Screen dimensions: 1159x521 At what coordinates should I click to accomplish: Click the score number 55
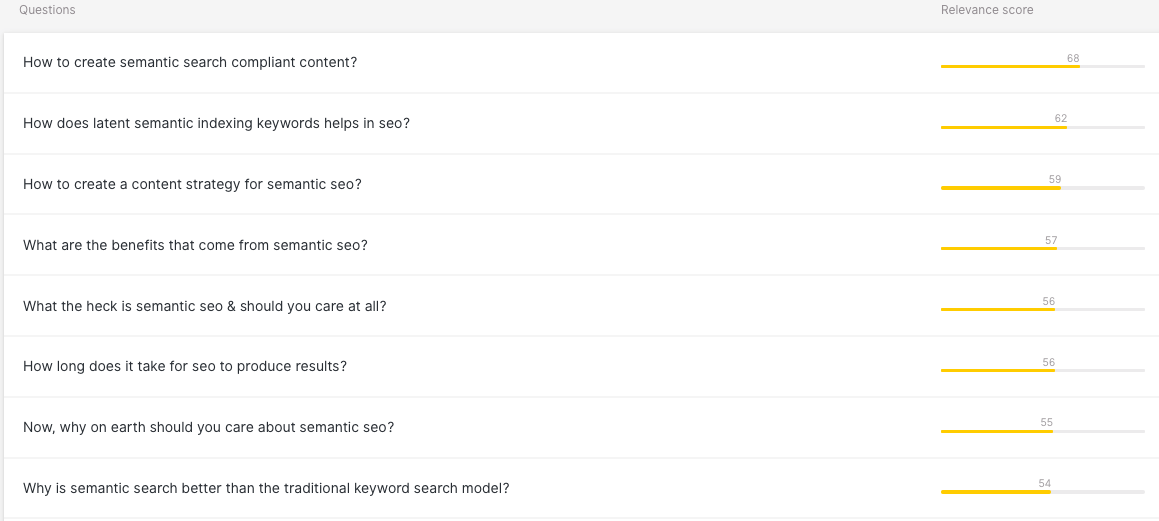(1046, 422)
